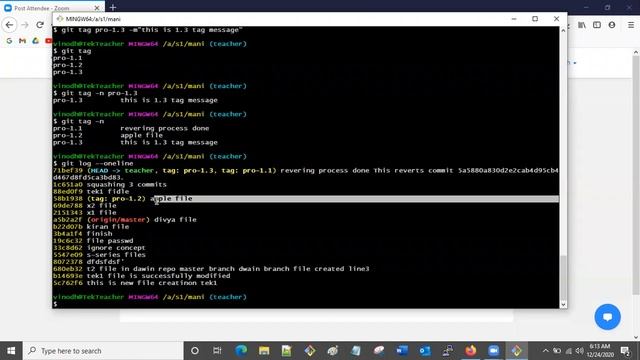
Task: Click the last empty '$' prompt line
Action: click(x=55, y=304)
